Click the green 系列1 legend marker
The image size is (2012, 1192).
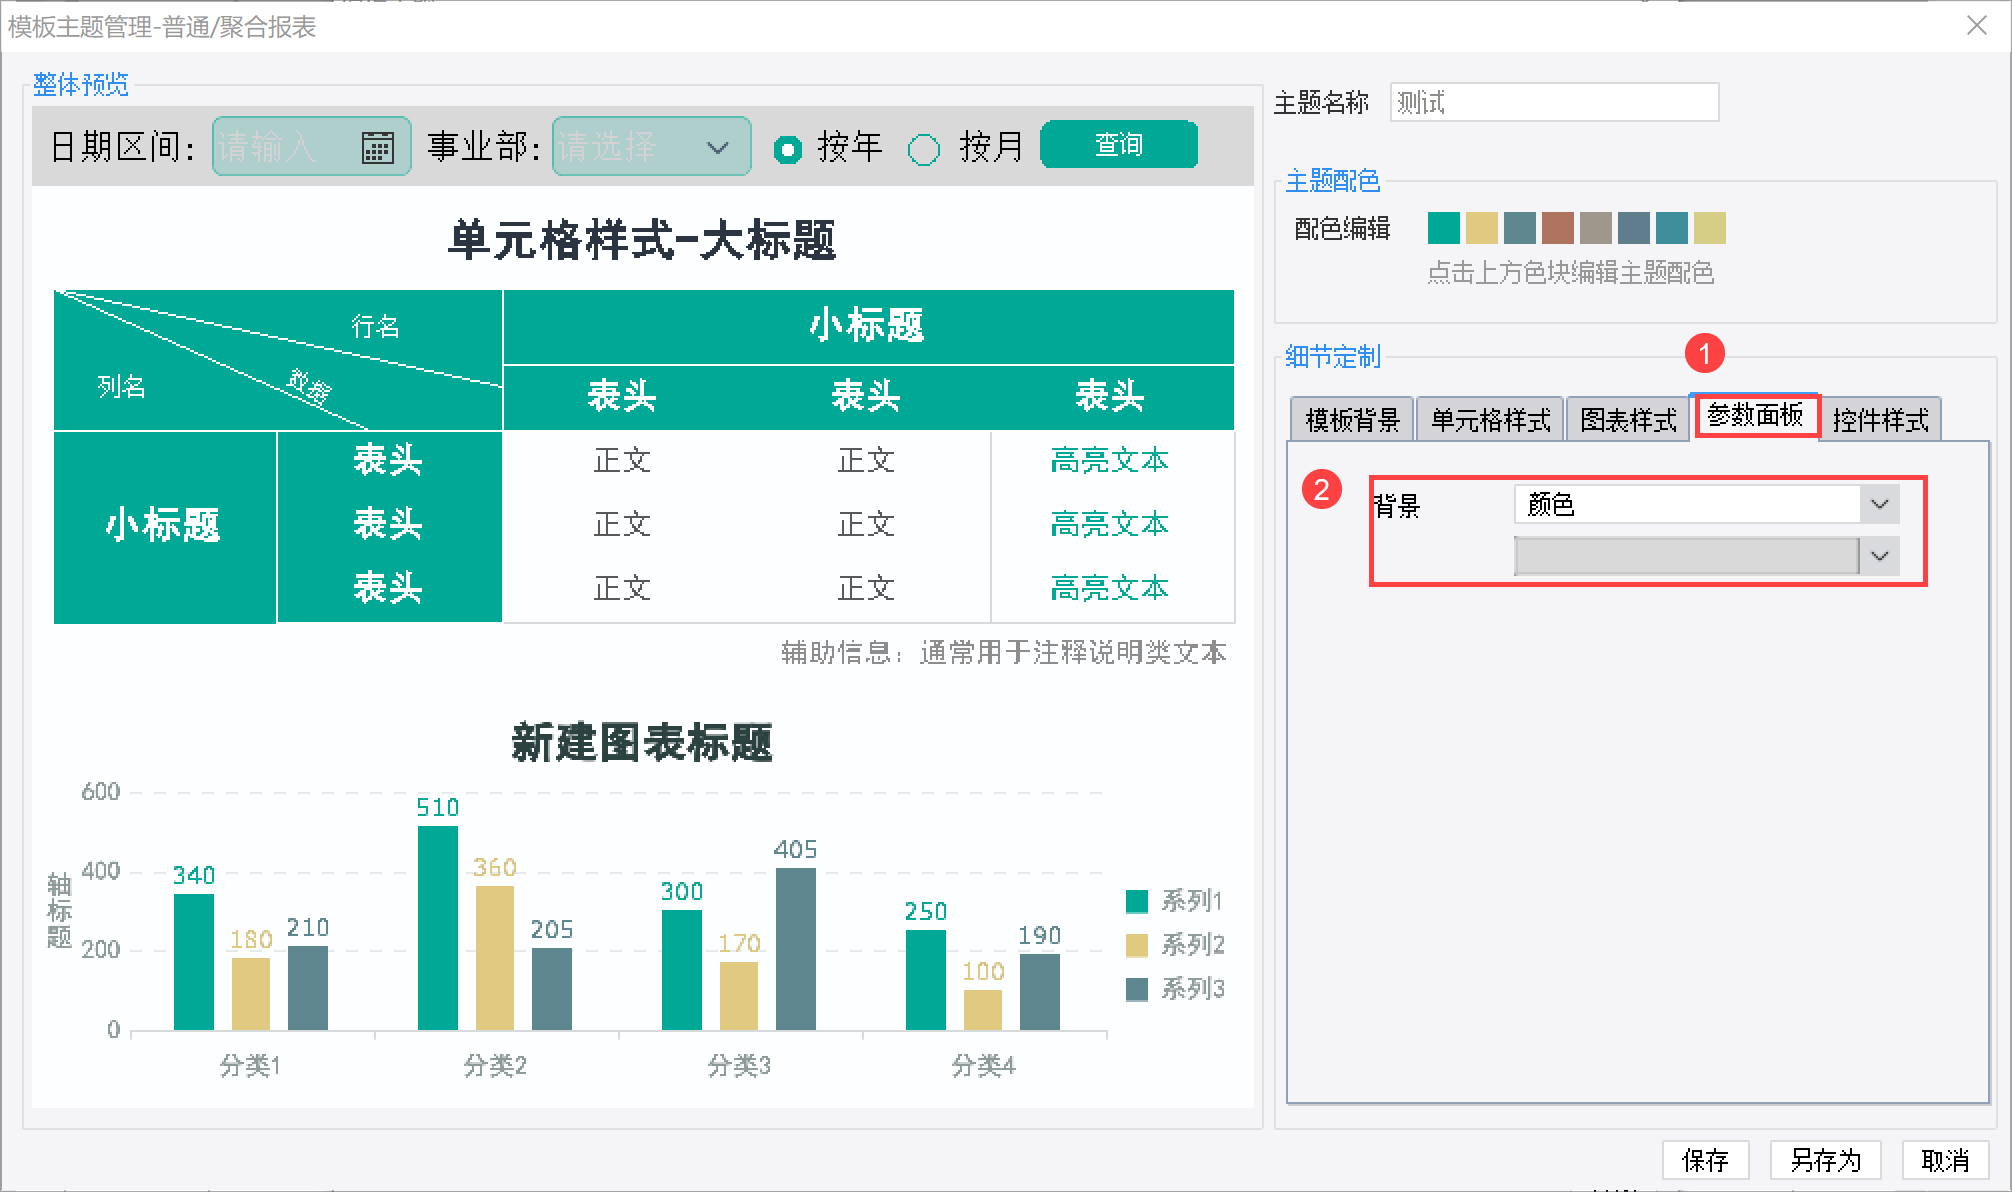pyautogui.click(x=1136, y=901)
